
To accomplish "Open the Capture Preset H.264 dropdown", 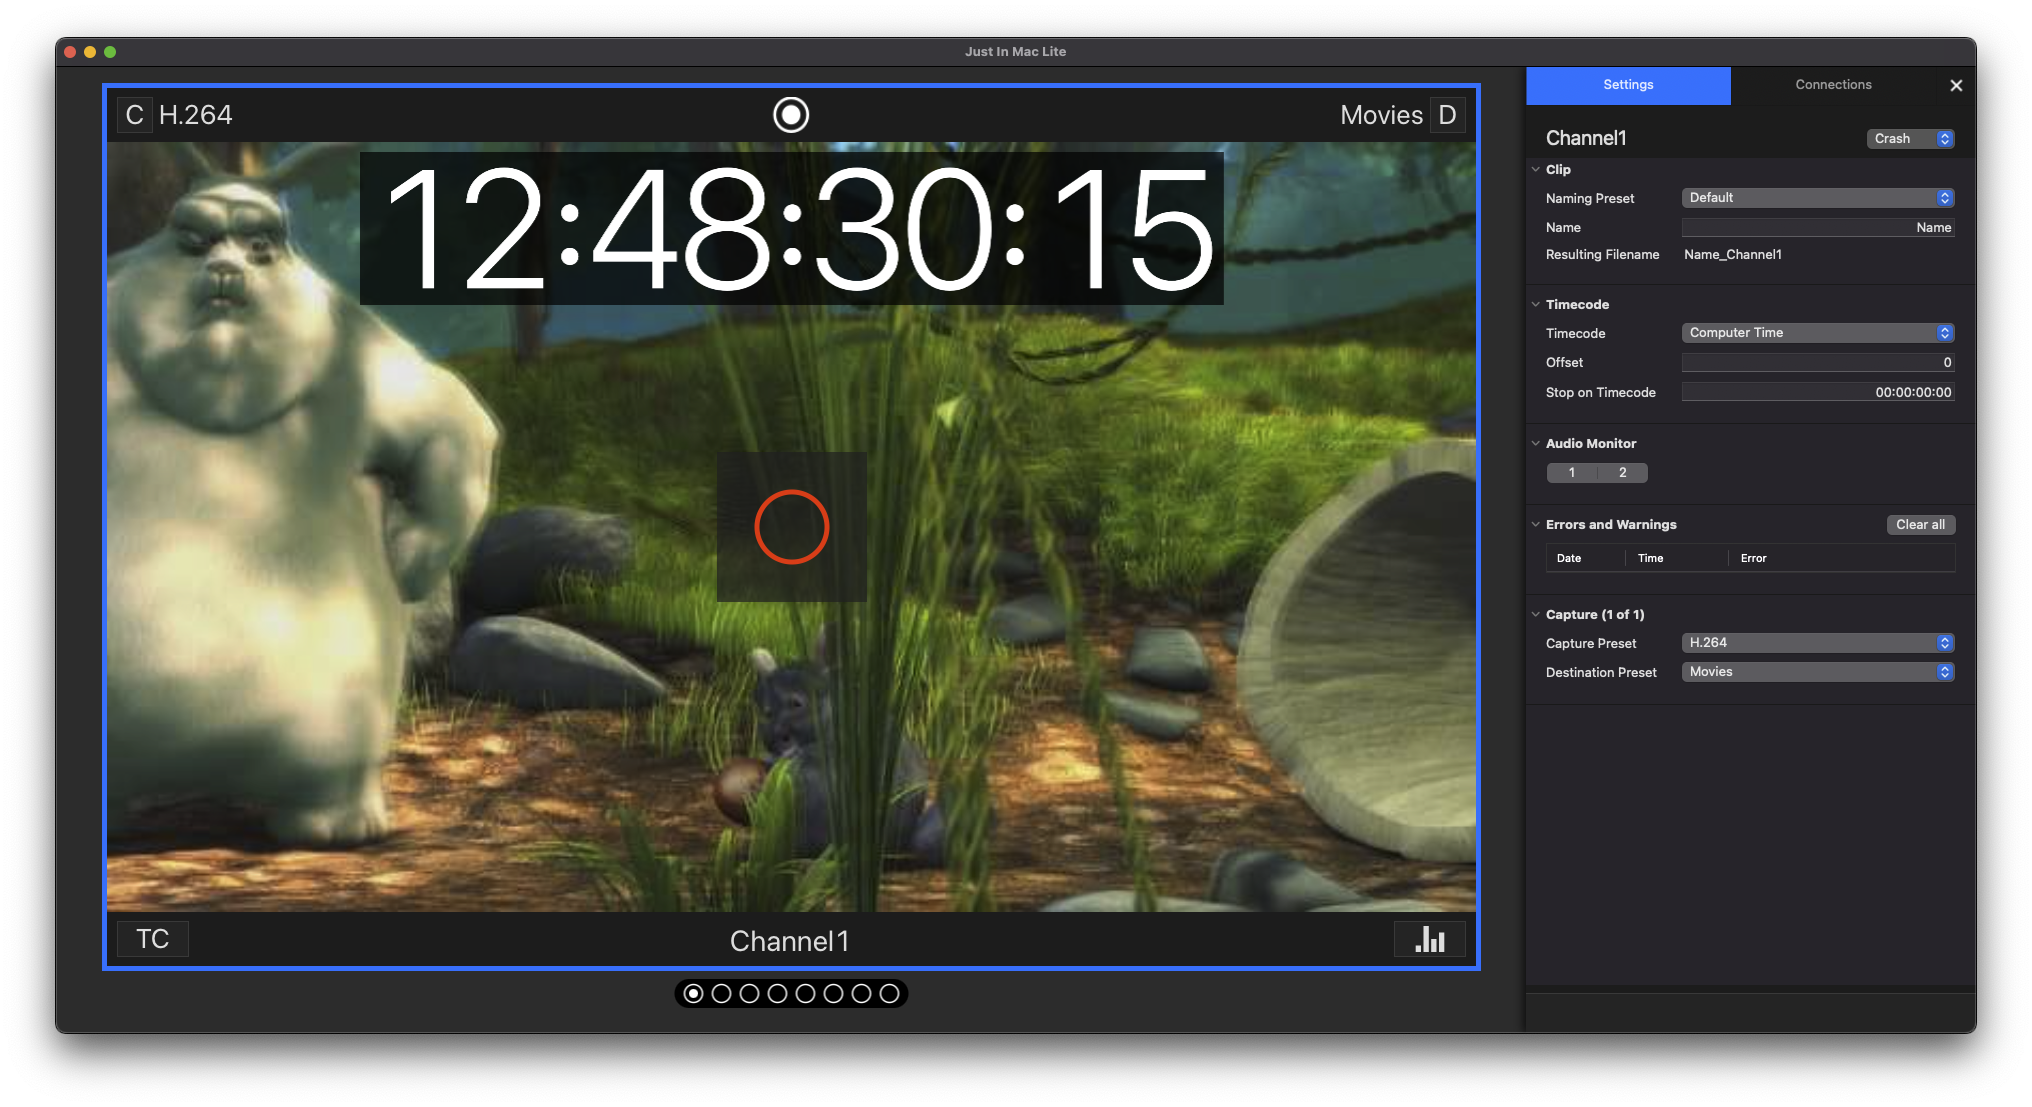I will click(x=1818, y=643).
